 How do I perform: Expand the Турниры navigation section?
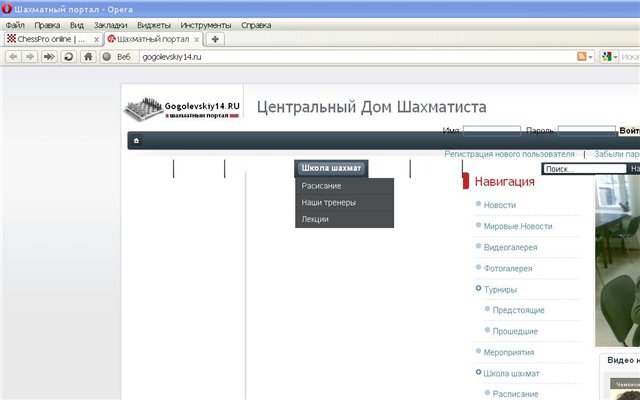[500, 289]
